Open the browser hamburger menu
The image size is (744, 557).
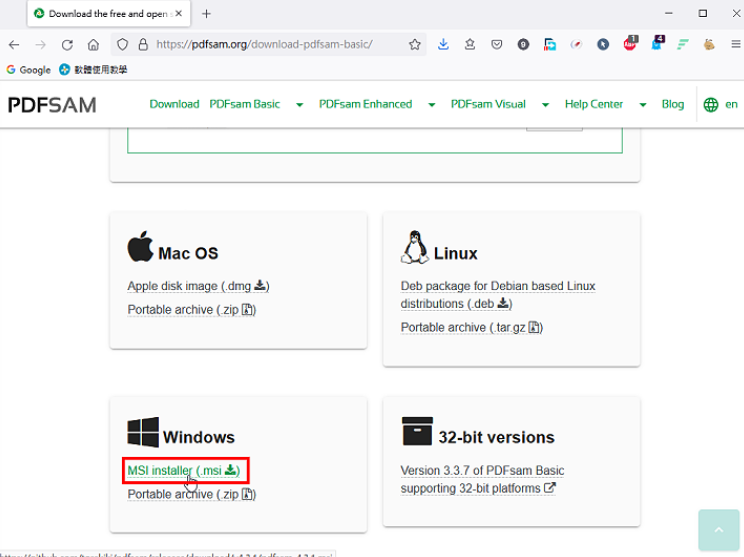736,44
